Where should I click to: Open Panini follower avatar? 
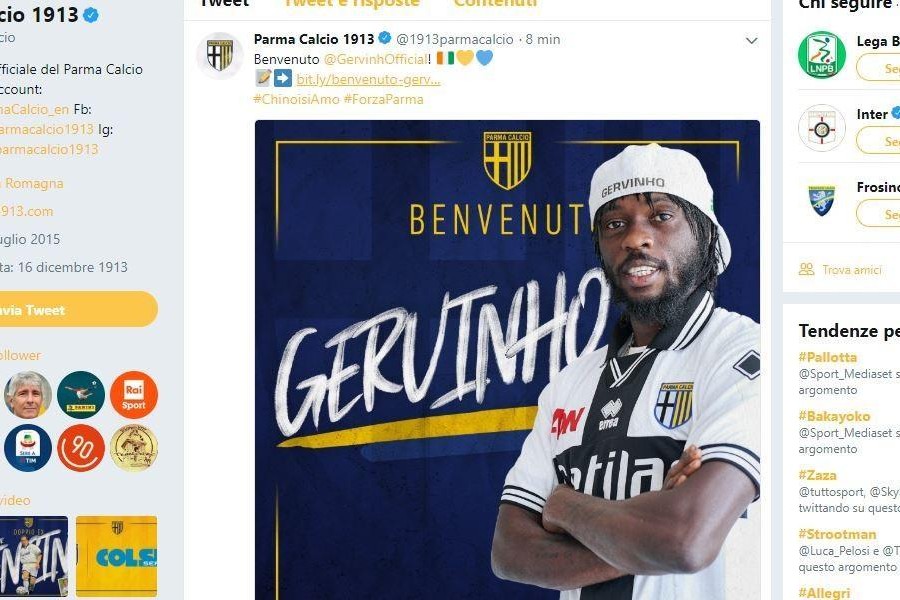pyautogui.click(x=81, y=394)
